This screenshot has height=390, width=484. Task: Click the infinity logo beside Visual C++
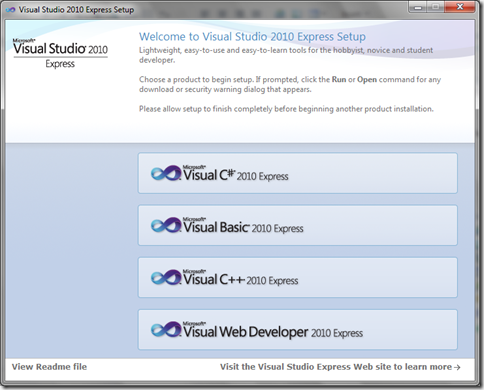(166, 278)
